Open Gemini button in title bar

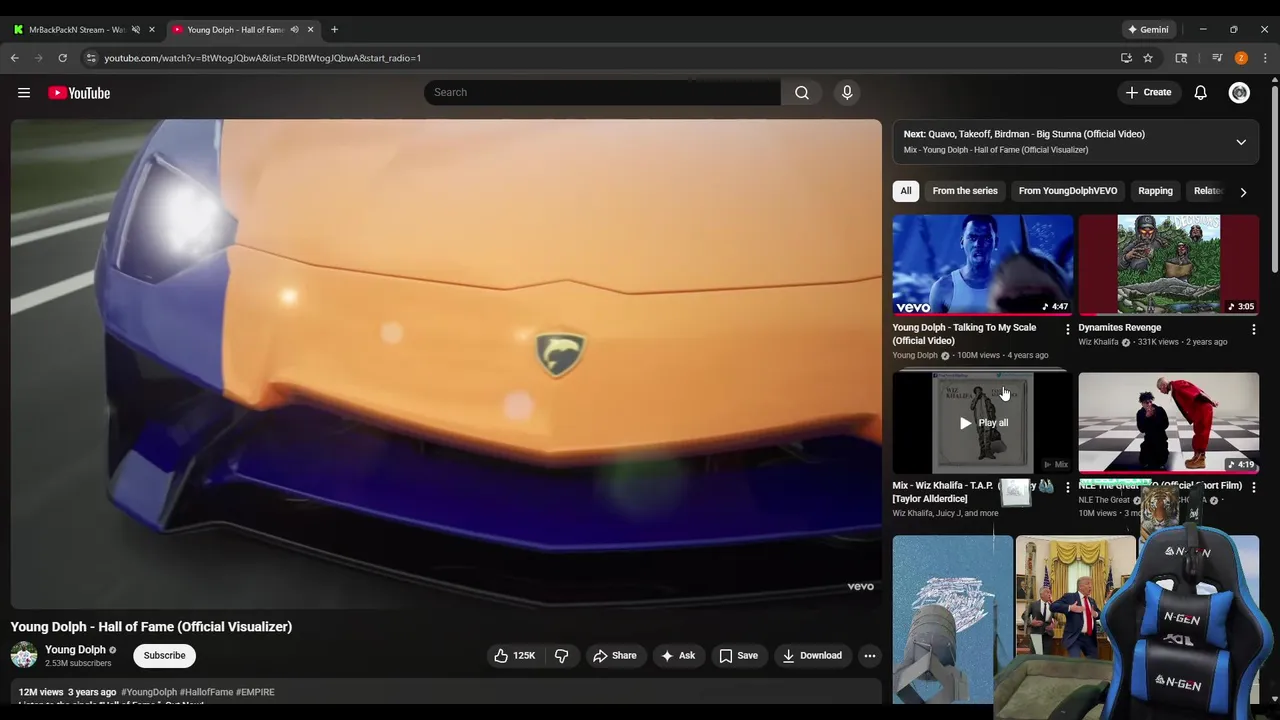pyautogui.click(x=1148, y=29)
